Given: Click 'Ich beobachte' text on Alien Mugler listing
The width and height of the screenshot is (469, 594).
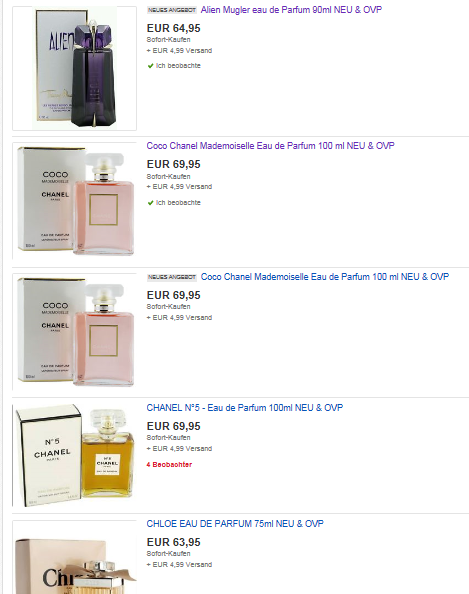Looking at the screenshot, I should pos(178,66).
